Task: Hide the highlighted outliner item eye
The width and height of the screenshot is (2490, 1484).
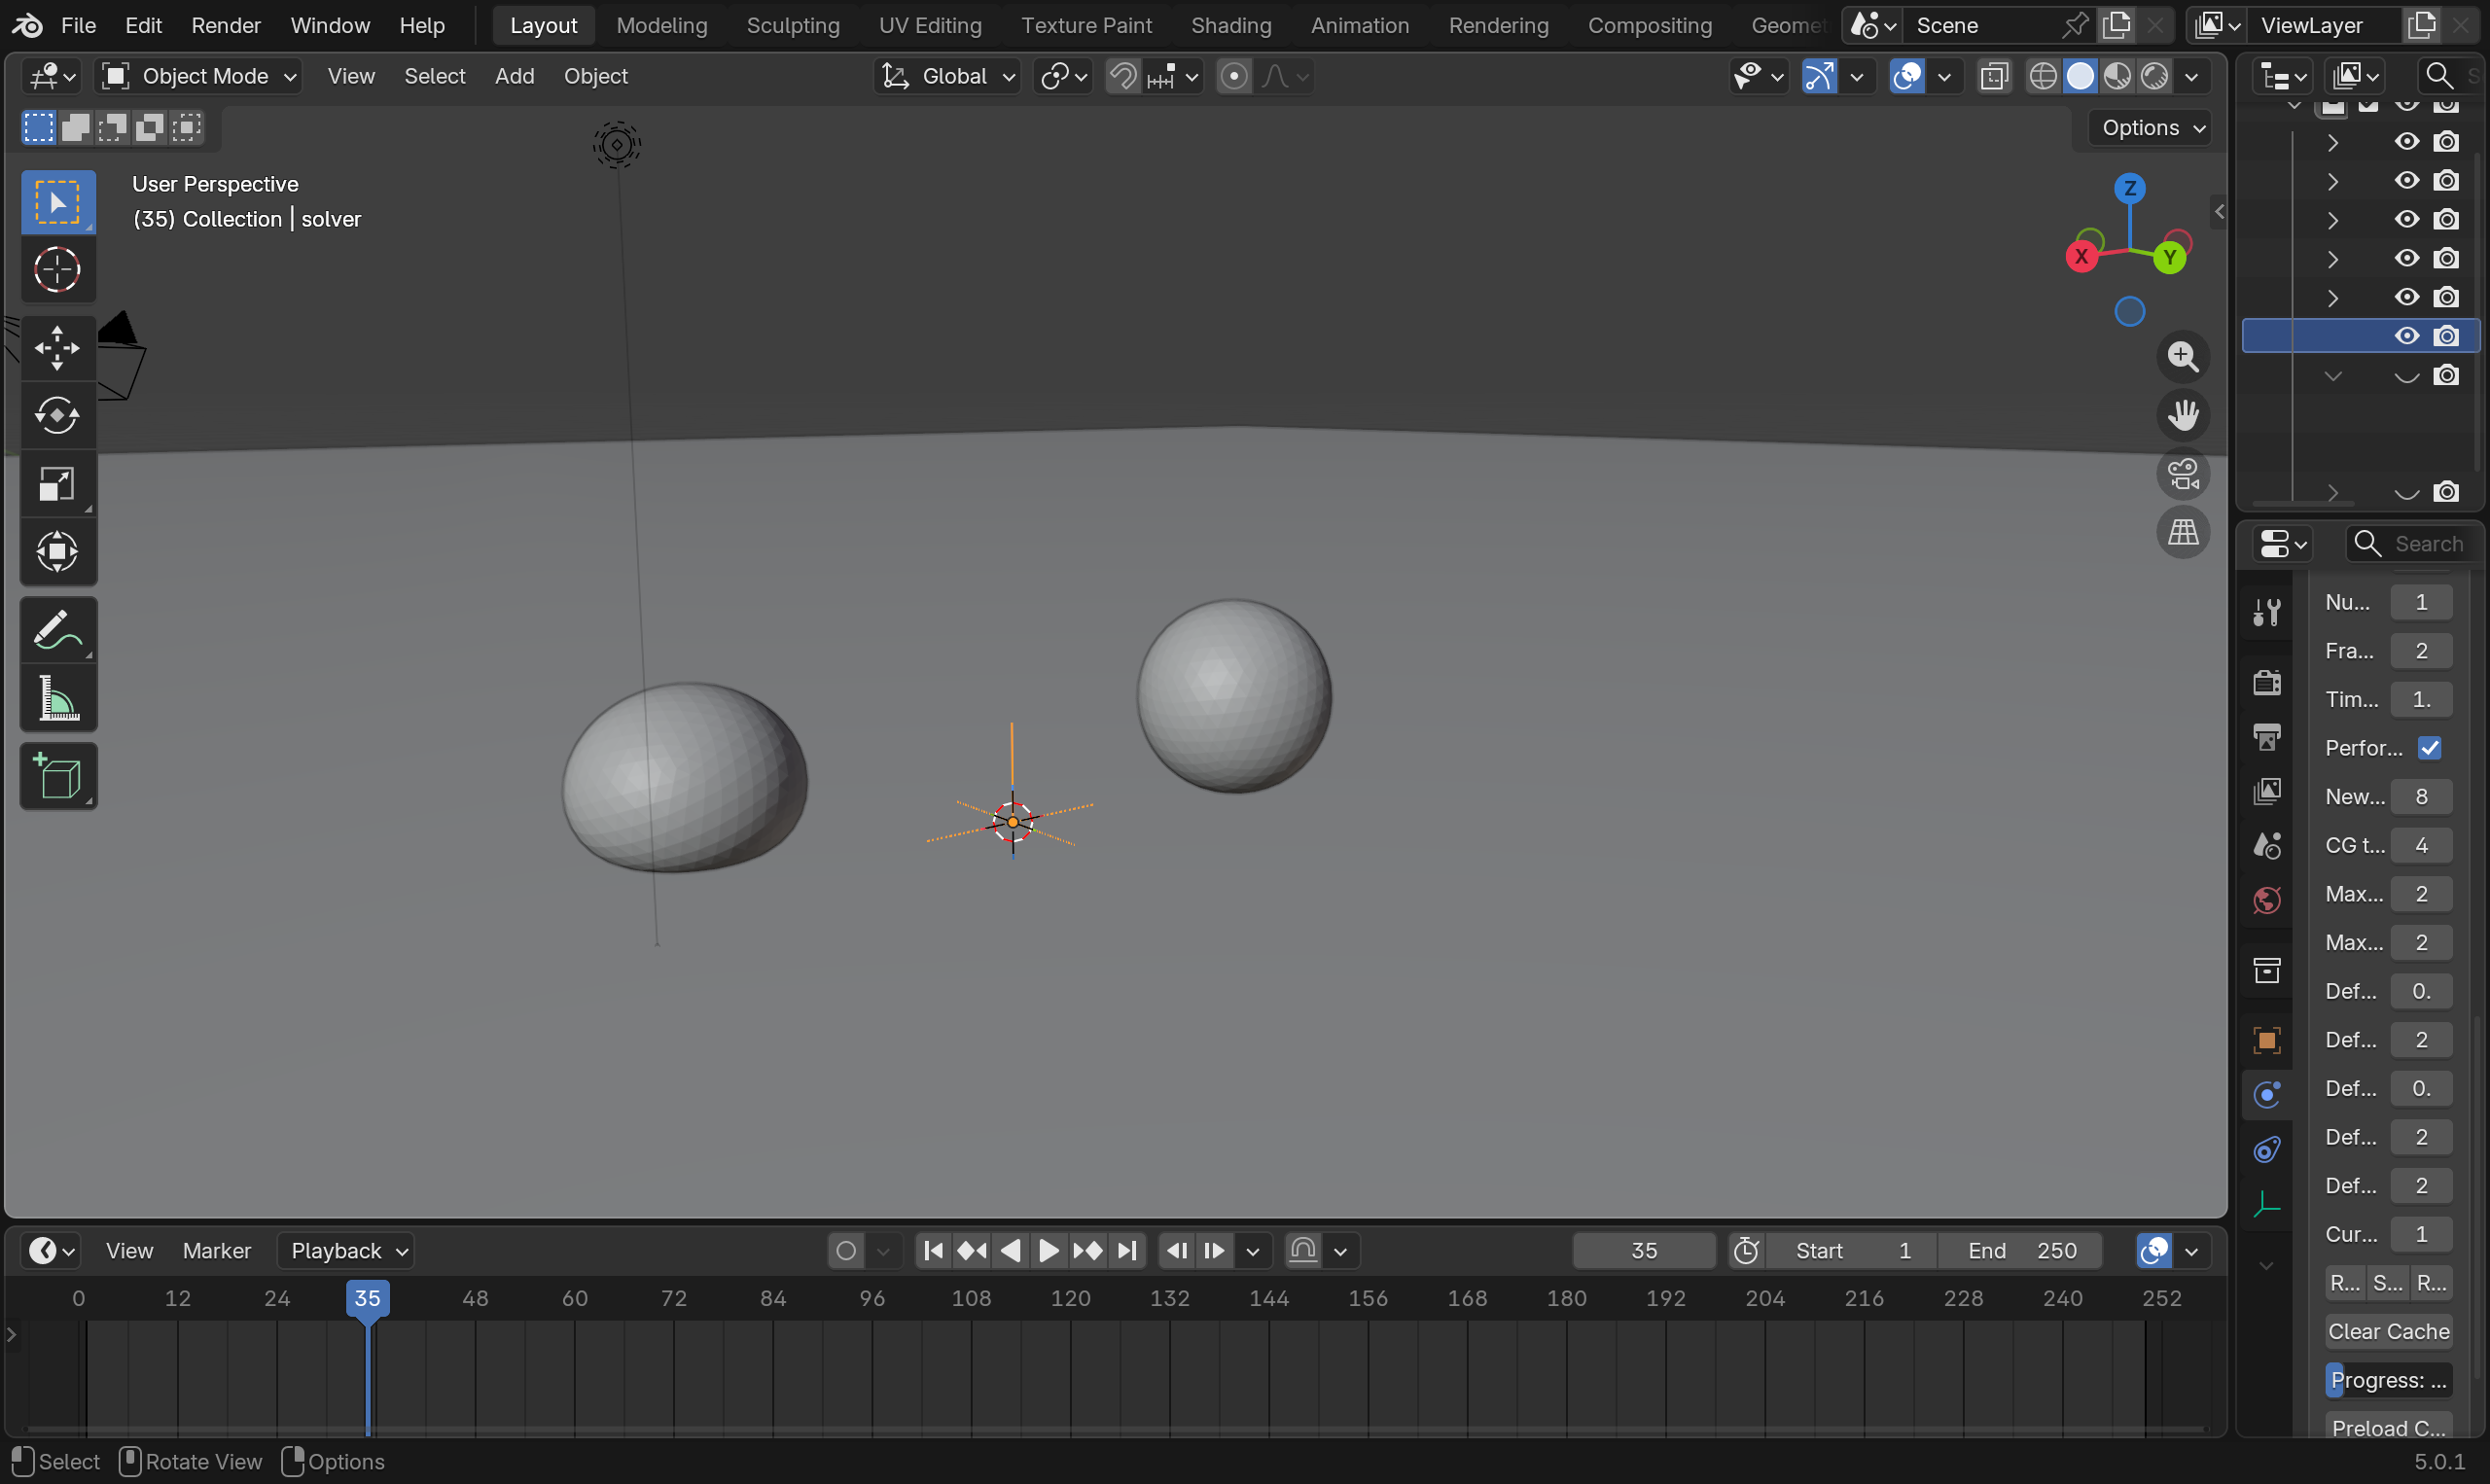Action: [2406, 336]
